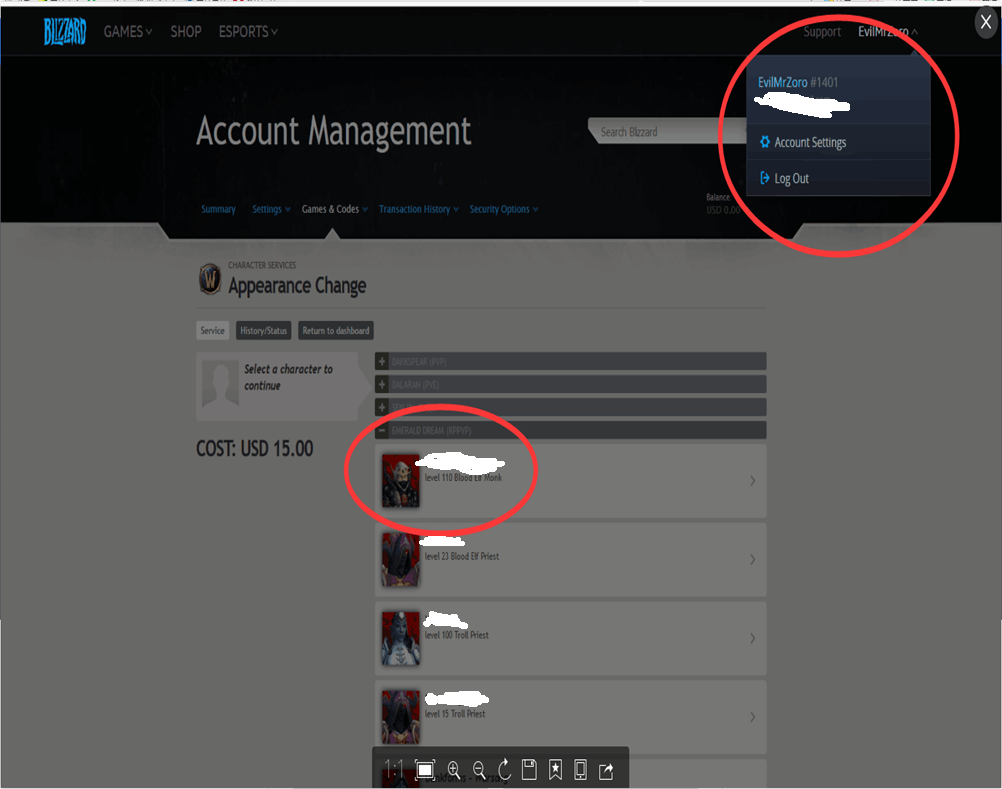Click the phone device icon
This screenshot has height=789, width=1002.
click(x=580, y=770)
